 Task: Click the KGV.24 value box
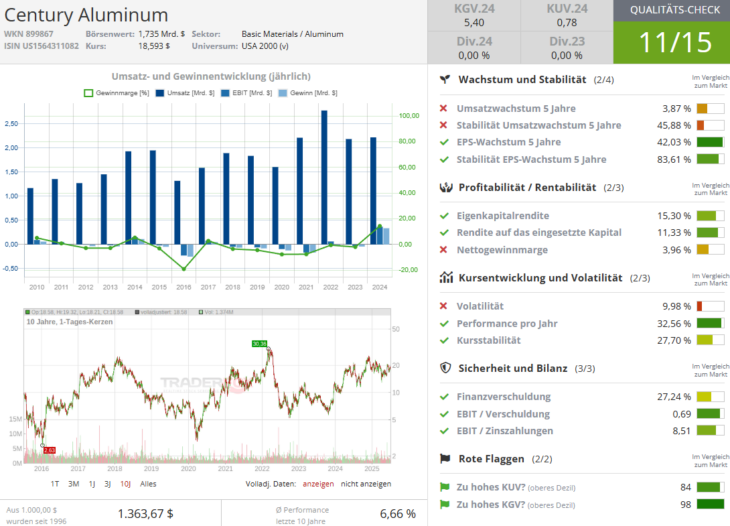[474, 16]
